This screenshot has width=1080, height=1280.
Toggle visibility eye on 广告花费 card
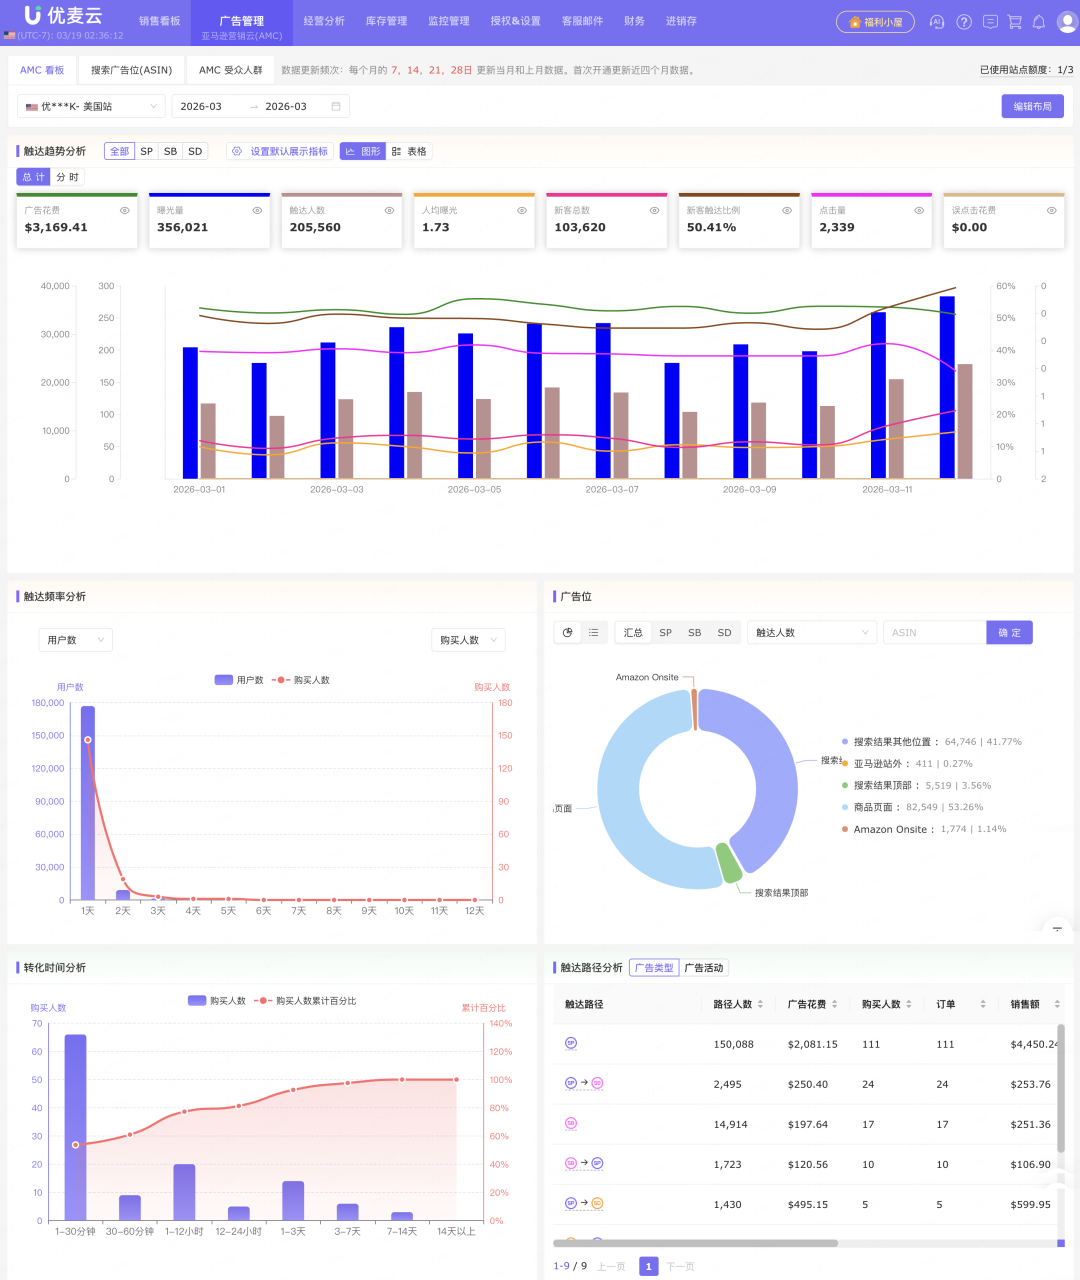click(x=125, y=211)
